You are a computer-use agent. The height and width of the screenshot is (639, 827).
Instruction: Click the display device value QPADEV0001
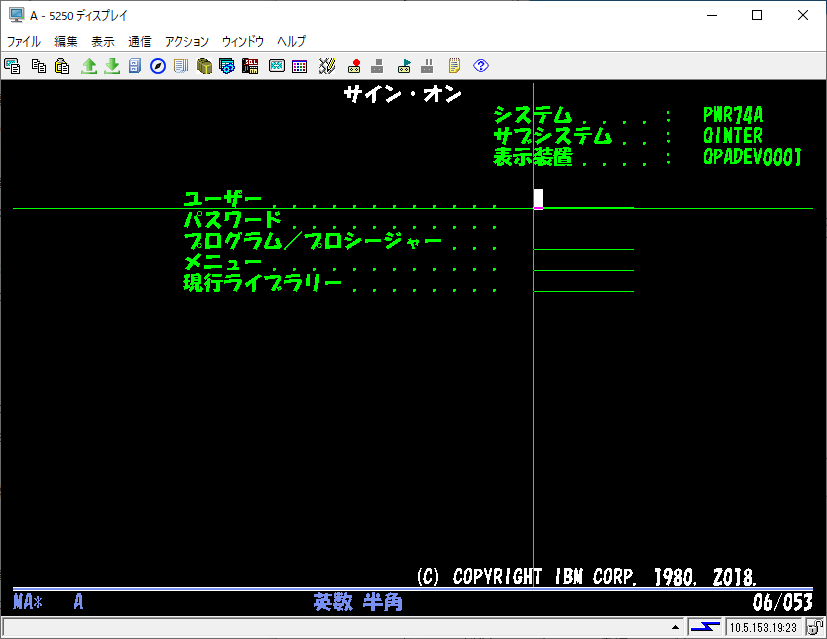[752, 157]
